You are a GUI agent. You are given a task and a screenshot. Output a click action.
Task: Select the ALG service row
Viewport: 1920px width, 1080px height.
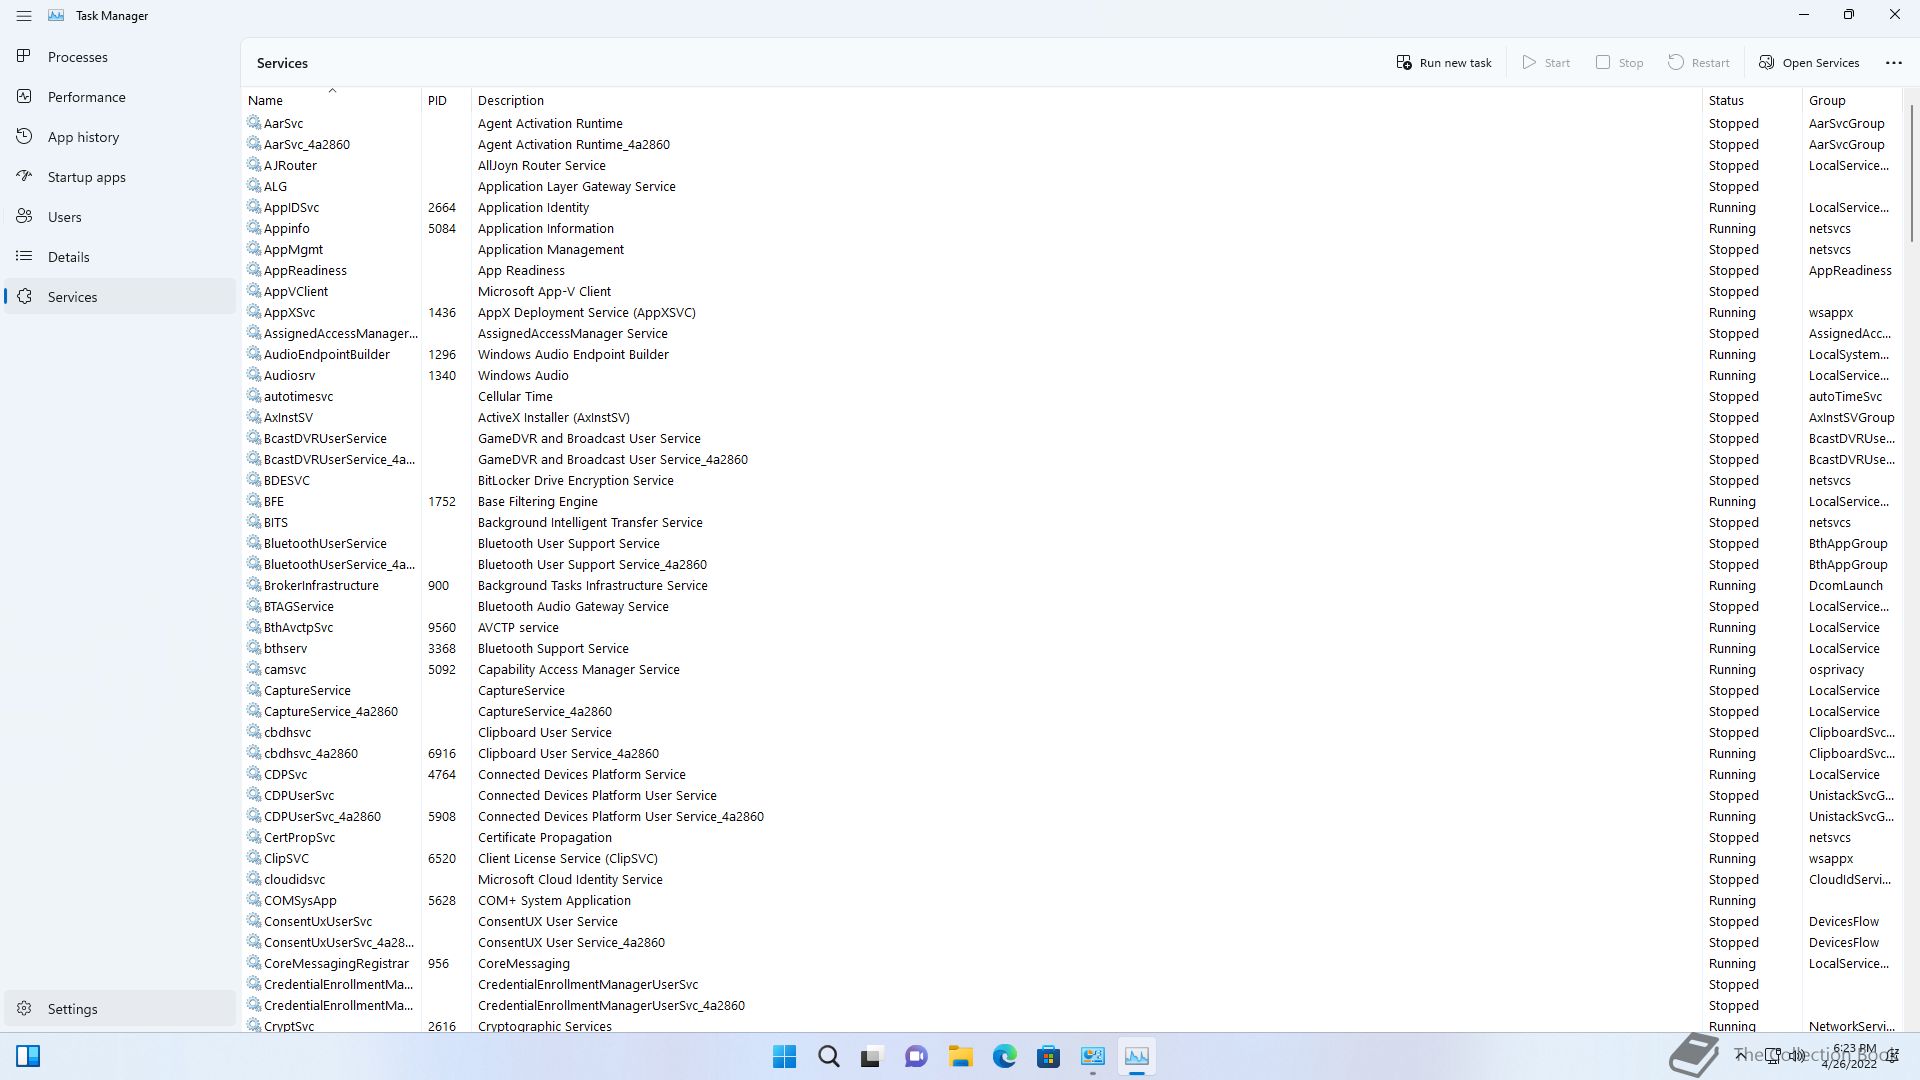1072,186
